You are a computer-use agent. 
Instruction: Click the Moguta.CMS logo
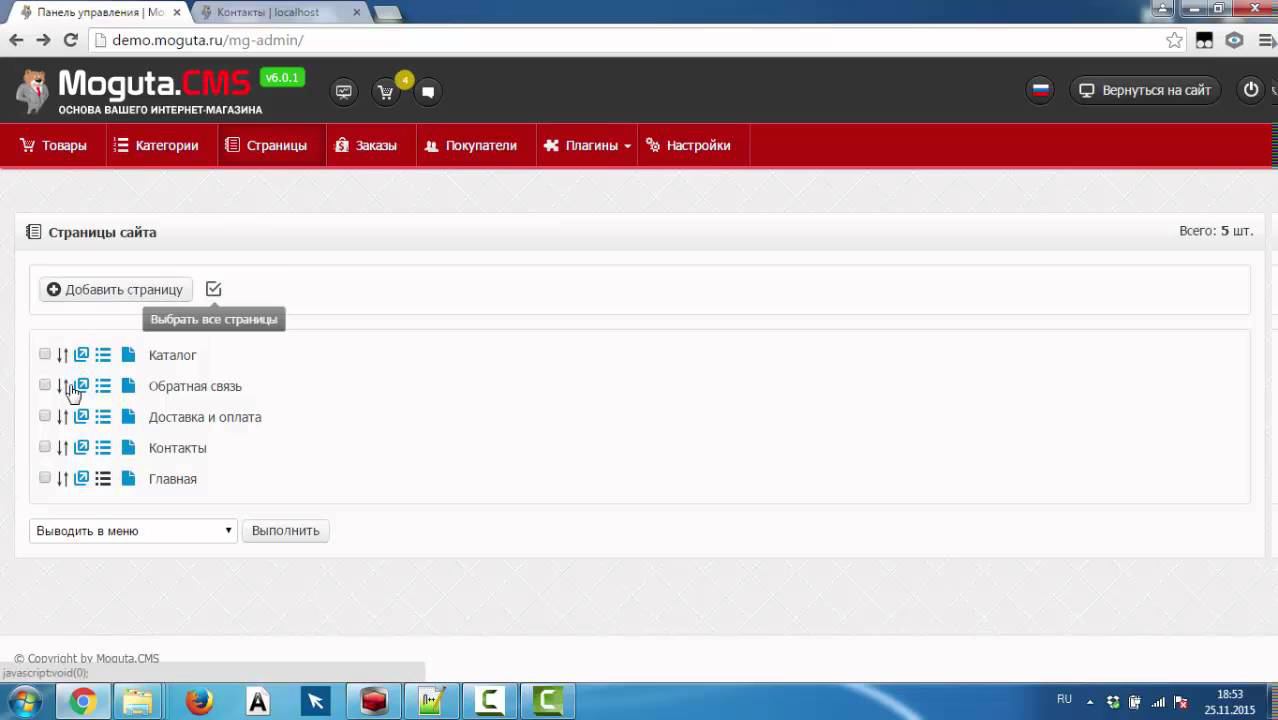(x=139, y=91)
